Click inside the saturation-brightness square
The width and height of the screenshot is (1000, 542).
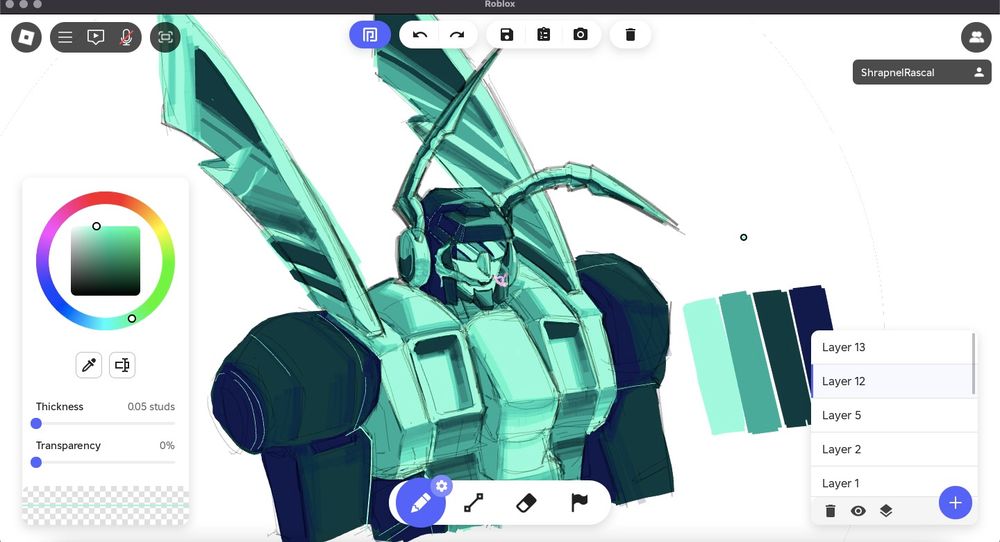(105, 261)
